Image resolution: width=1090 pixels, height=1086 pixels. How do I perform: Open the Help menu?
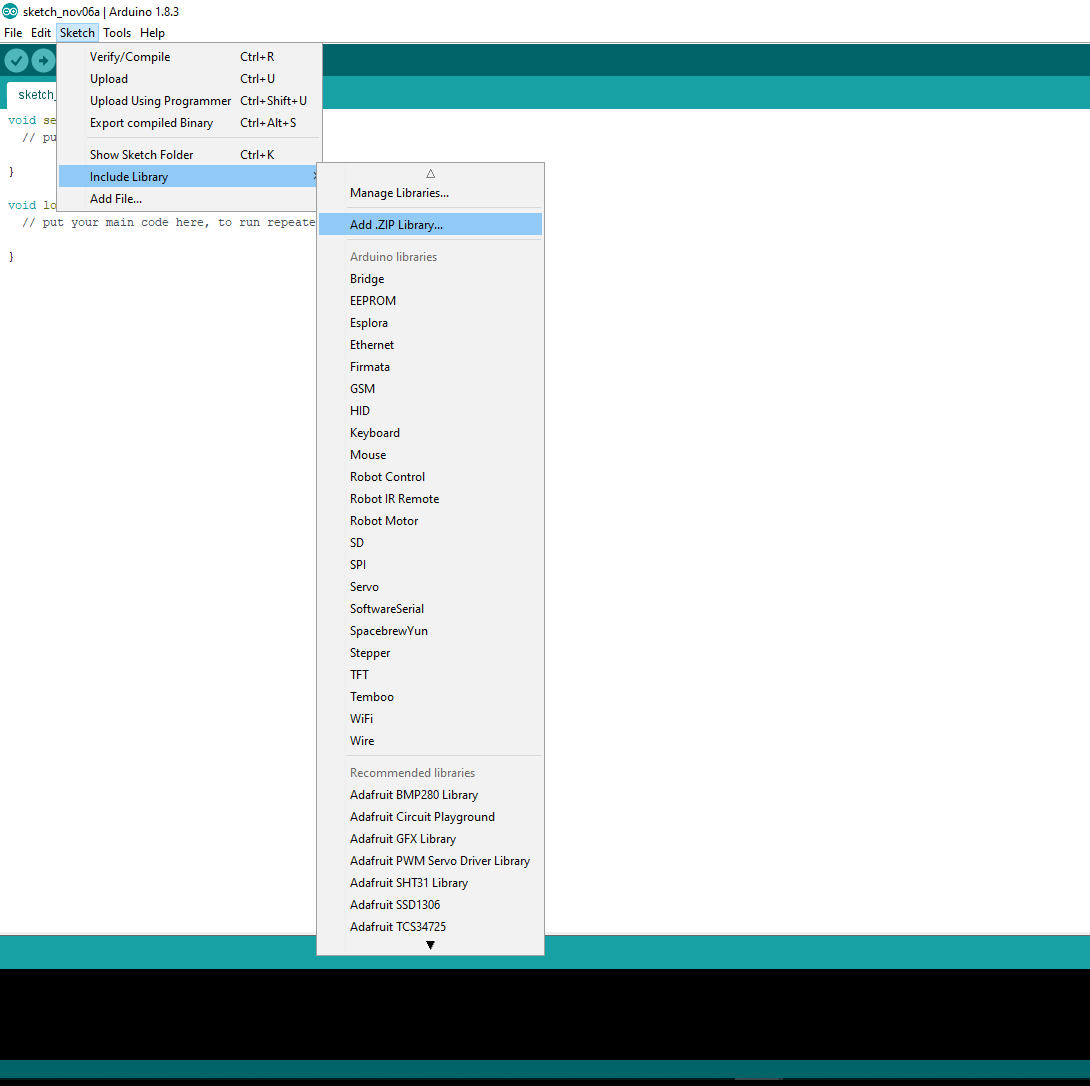(152, 33)
